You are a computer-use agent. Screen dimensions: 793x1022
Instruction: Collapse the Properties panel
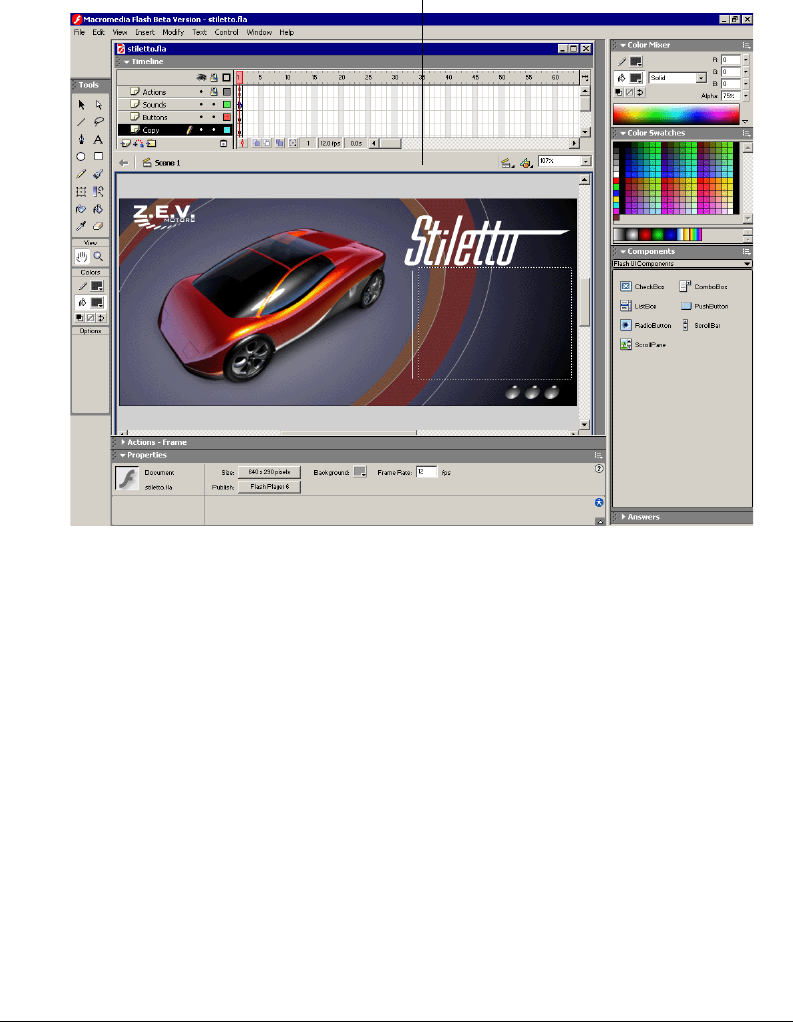point(123,455)
